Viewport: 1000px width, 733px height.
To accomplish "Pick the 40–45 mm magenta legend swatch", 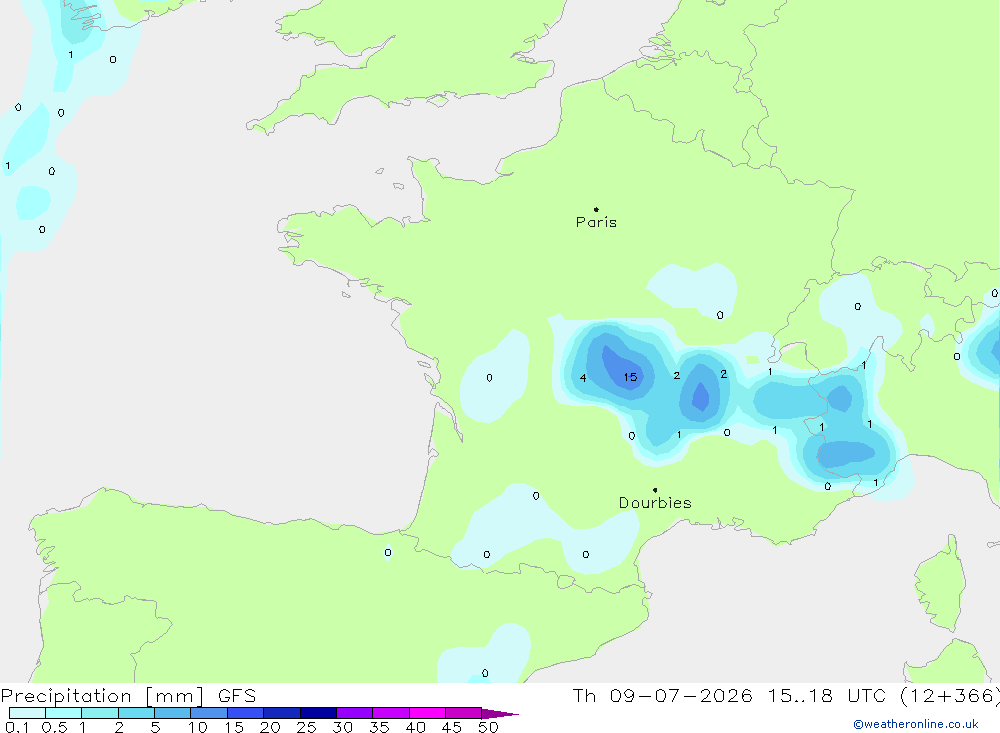I will pyautogui.click(x=427, y=713).
